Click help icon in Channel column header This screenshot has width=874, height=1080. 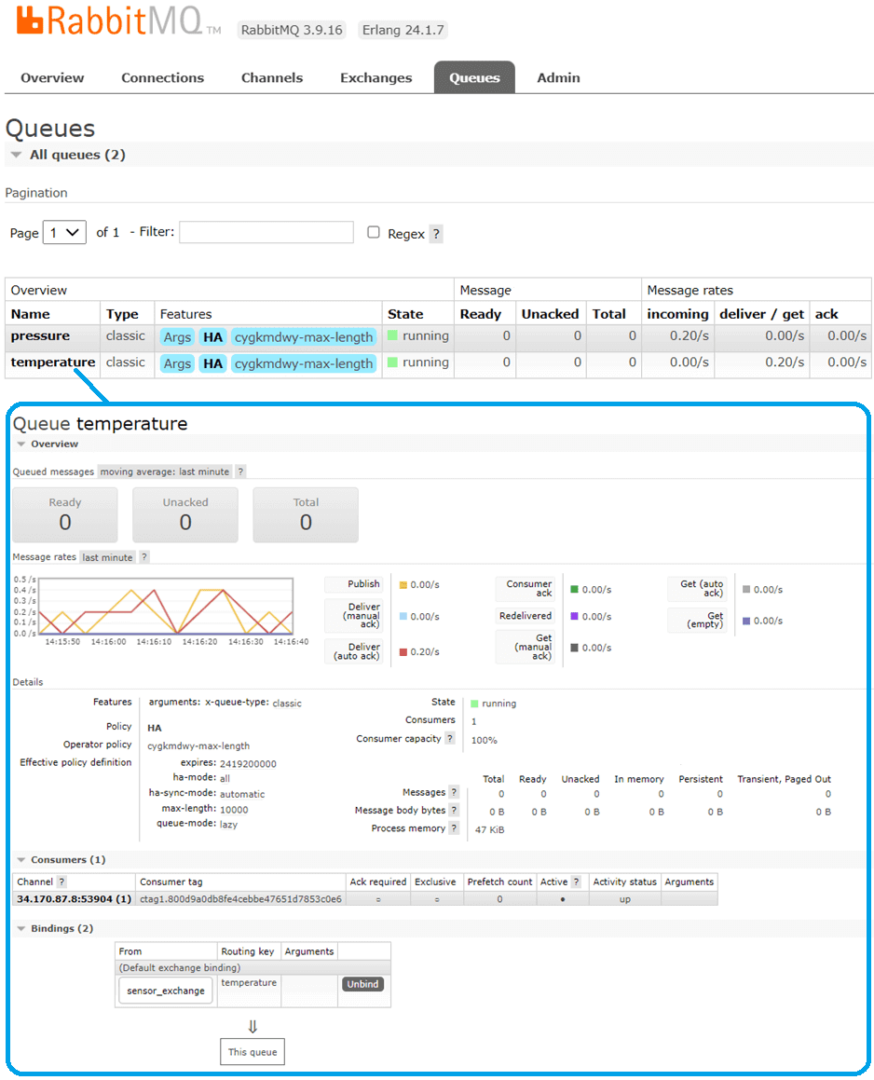[62, 882]
